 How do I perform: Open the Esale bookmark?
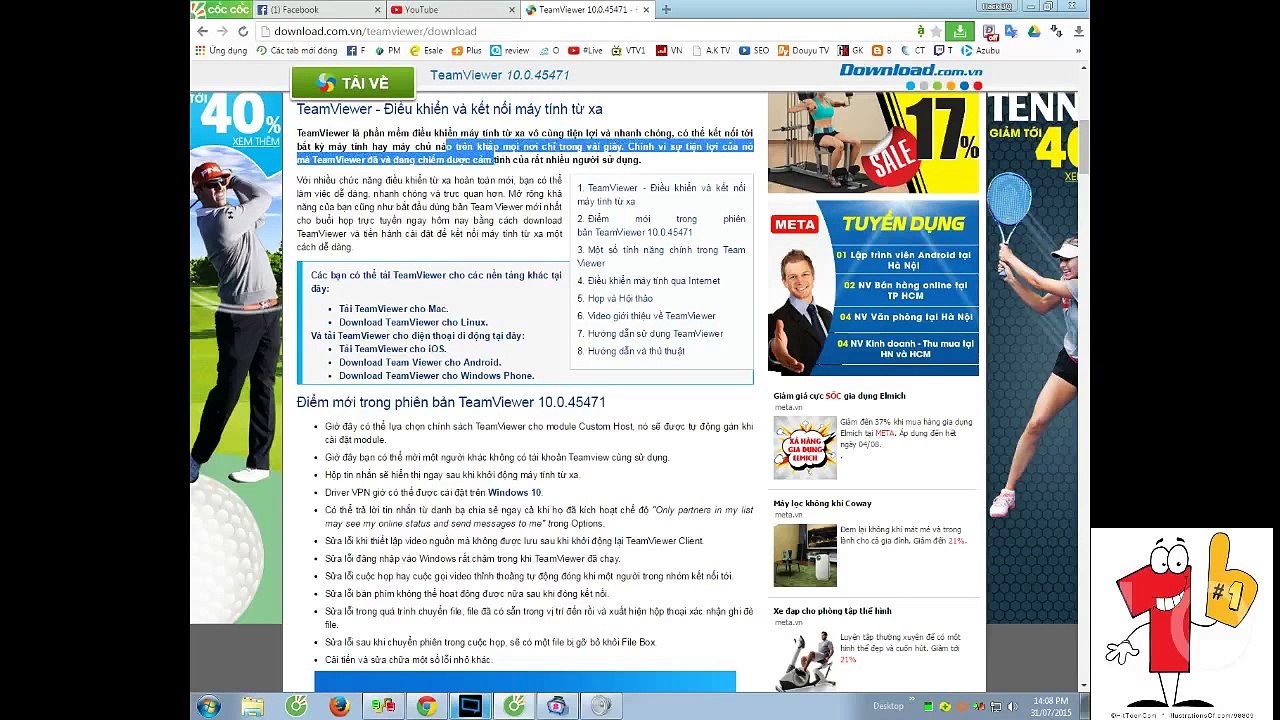[427, 51]
